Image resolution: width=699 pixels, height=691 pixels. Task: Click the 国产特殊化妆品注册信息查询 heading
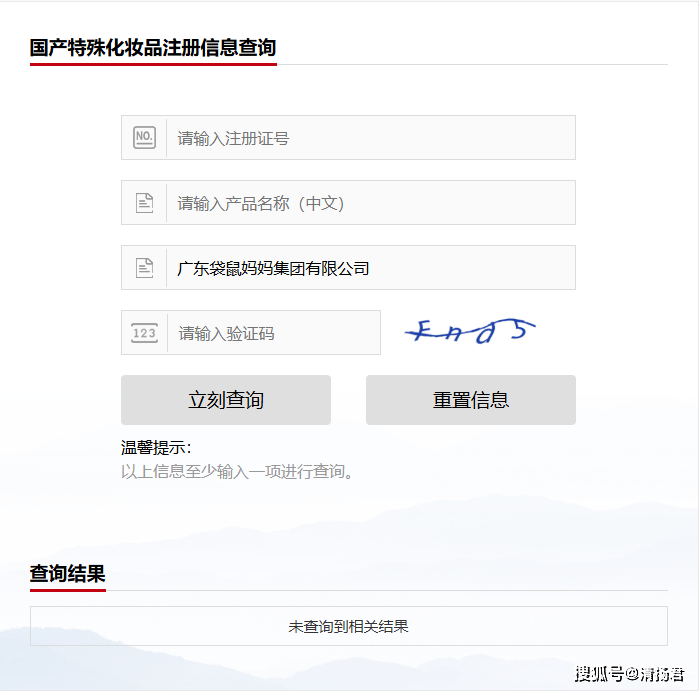(x=153, y=47)
